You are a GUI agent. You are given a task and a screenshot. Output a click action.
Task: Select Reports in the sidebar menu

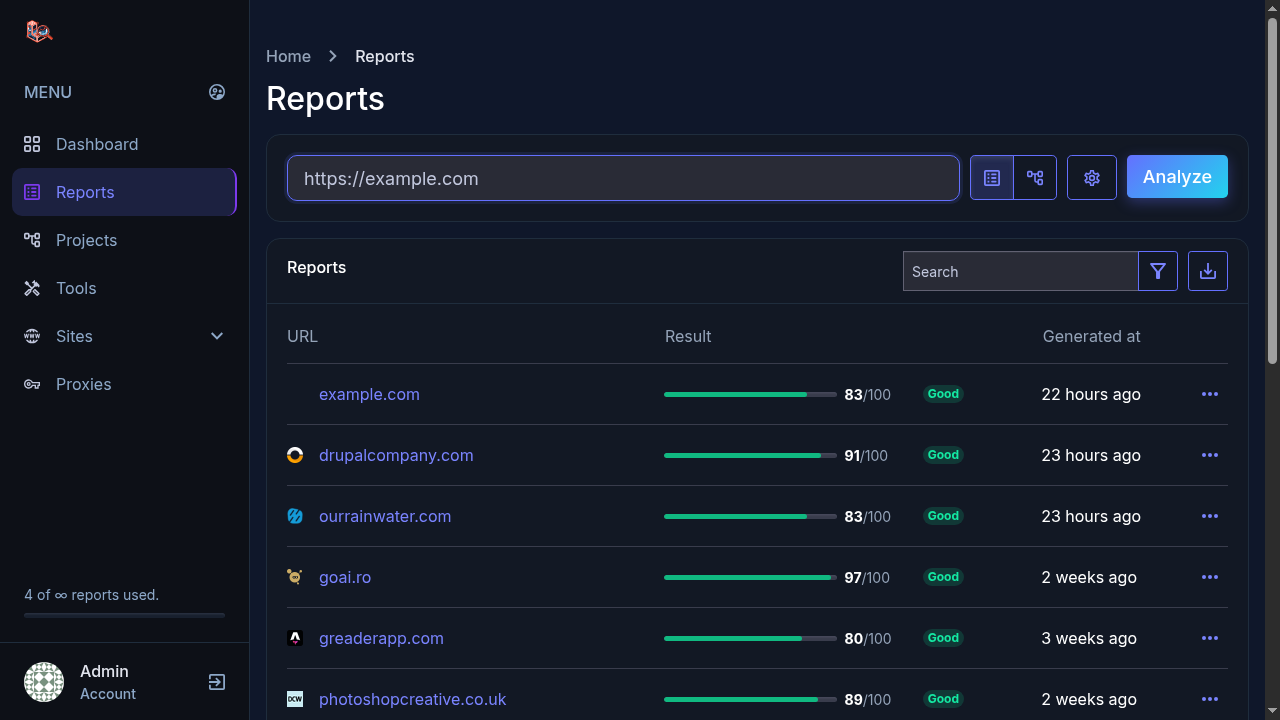(x=124, y=192)
